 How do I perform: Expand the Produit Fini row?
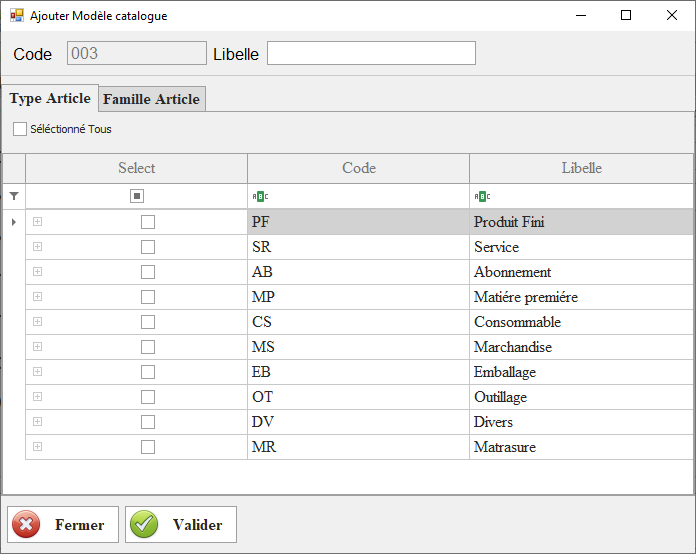38,222
